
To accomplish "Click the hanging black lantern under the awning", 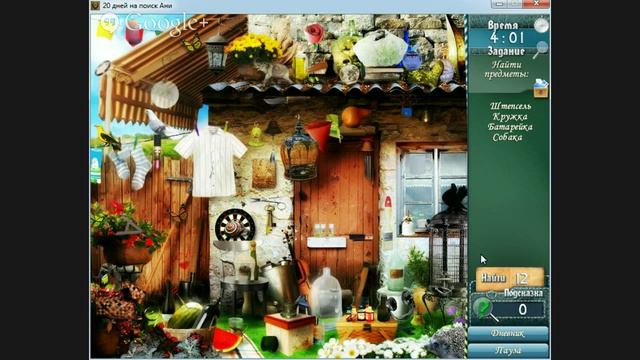I will coord(216,53).
